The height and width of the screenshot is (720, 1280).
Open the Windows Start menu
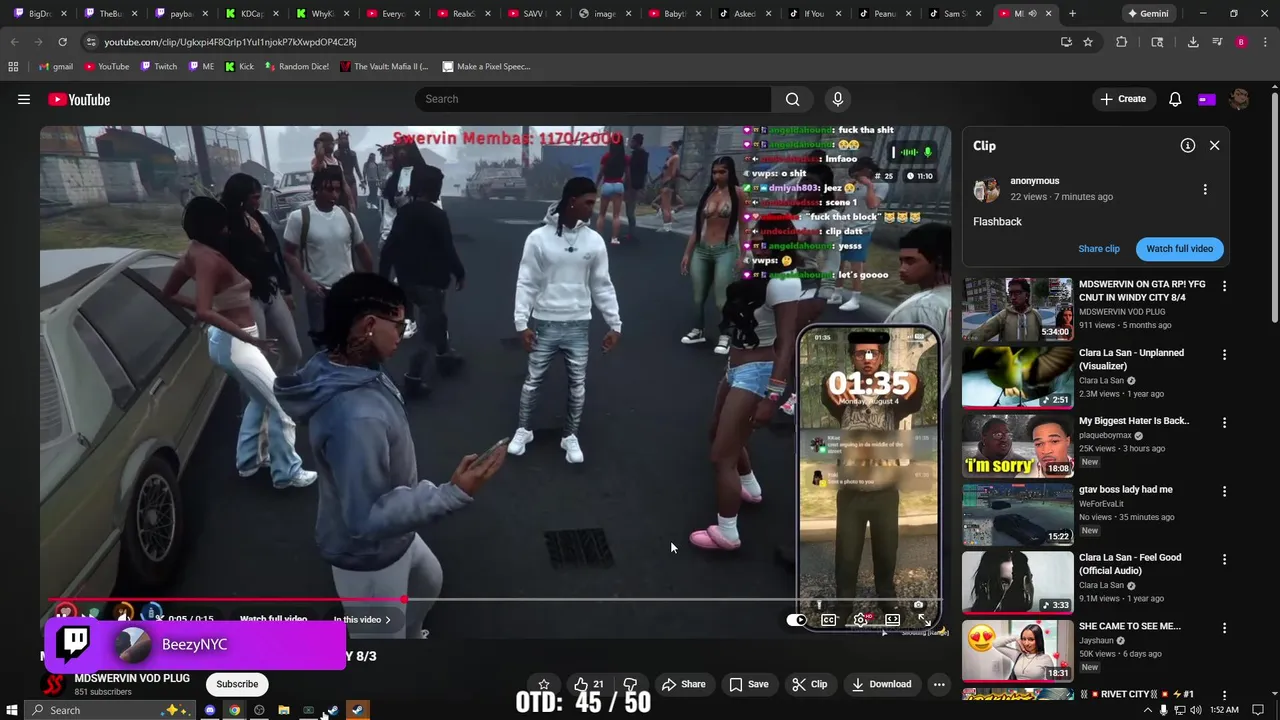(x=12, y=710)
